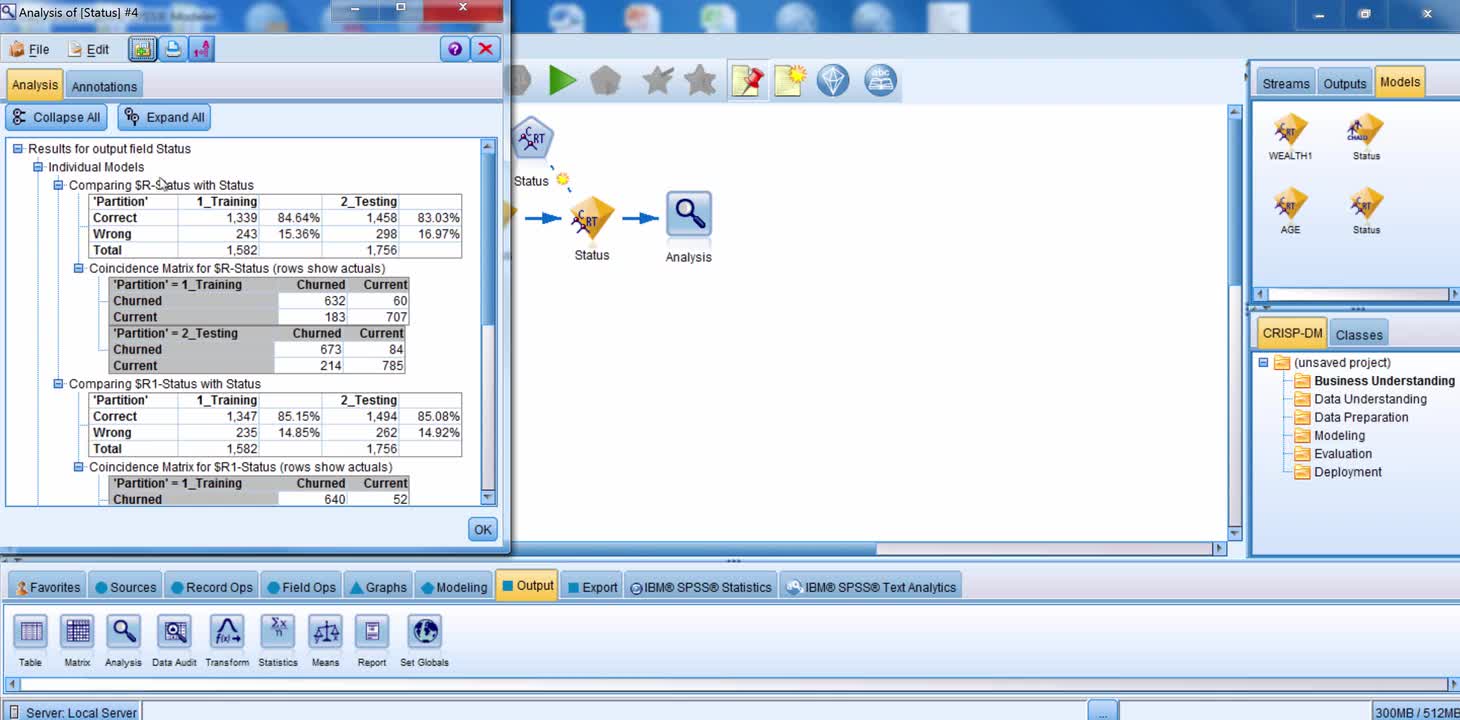Select the Data Audit node in palette
The width and height of the screenshot is (1460, 720).
coord(174,632)
